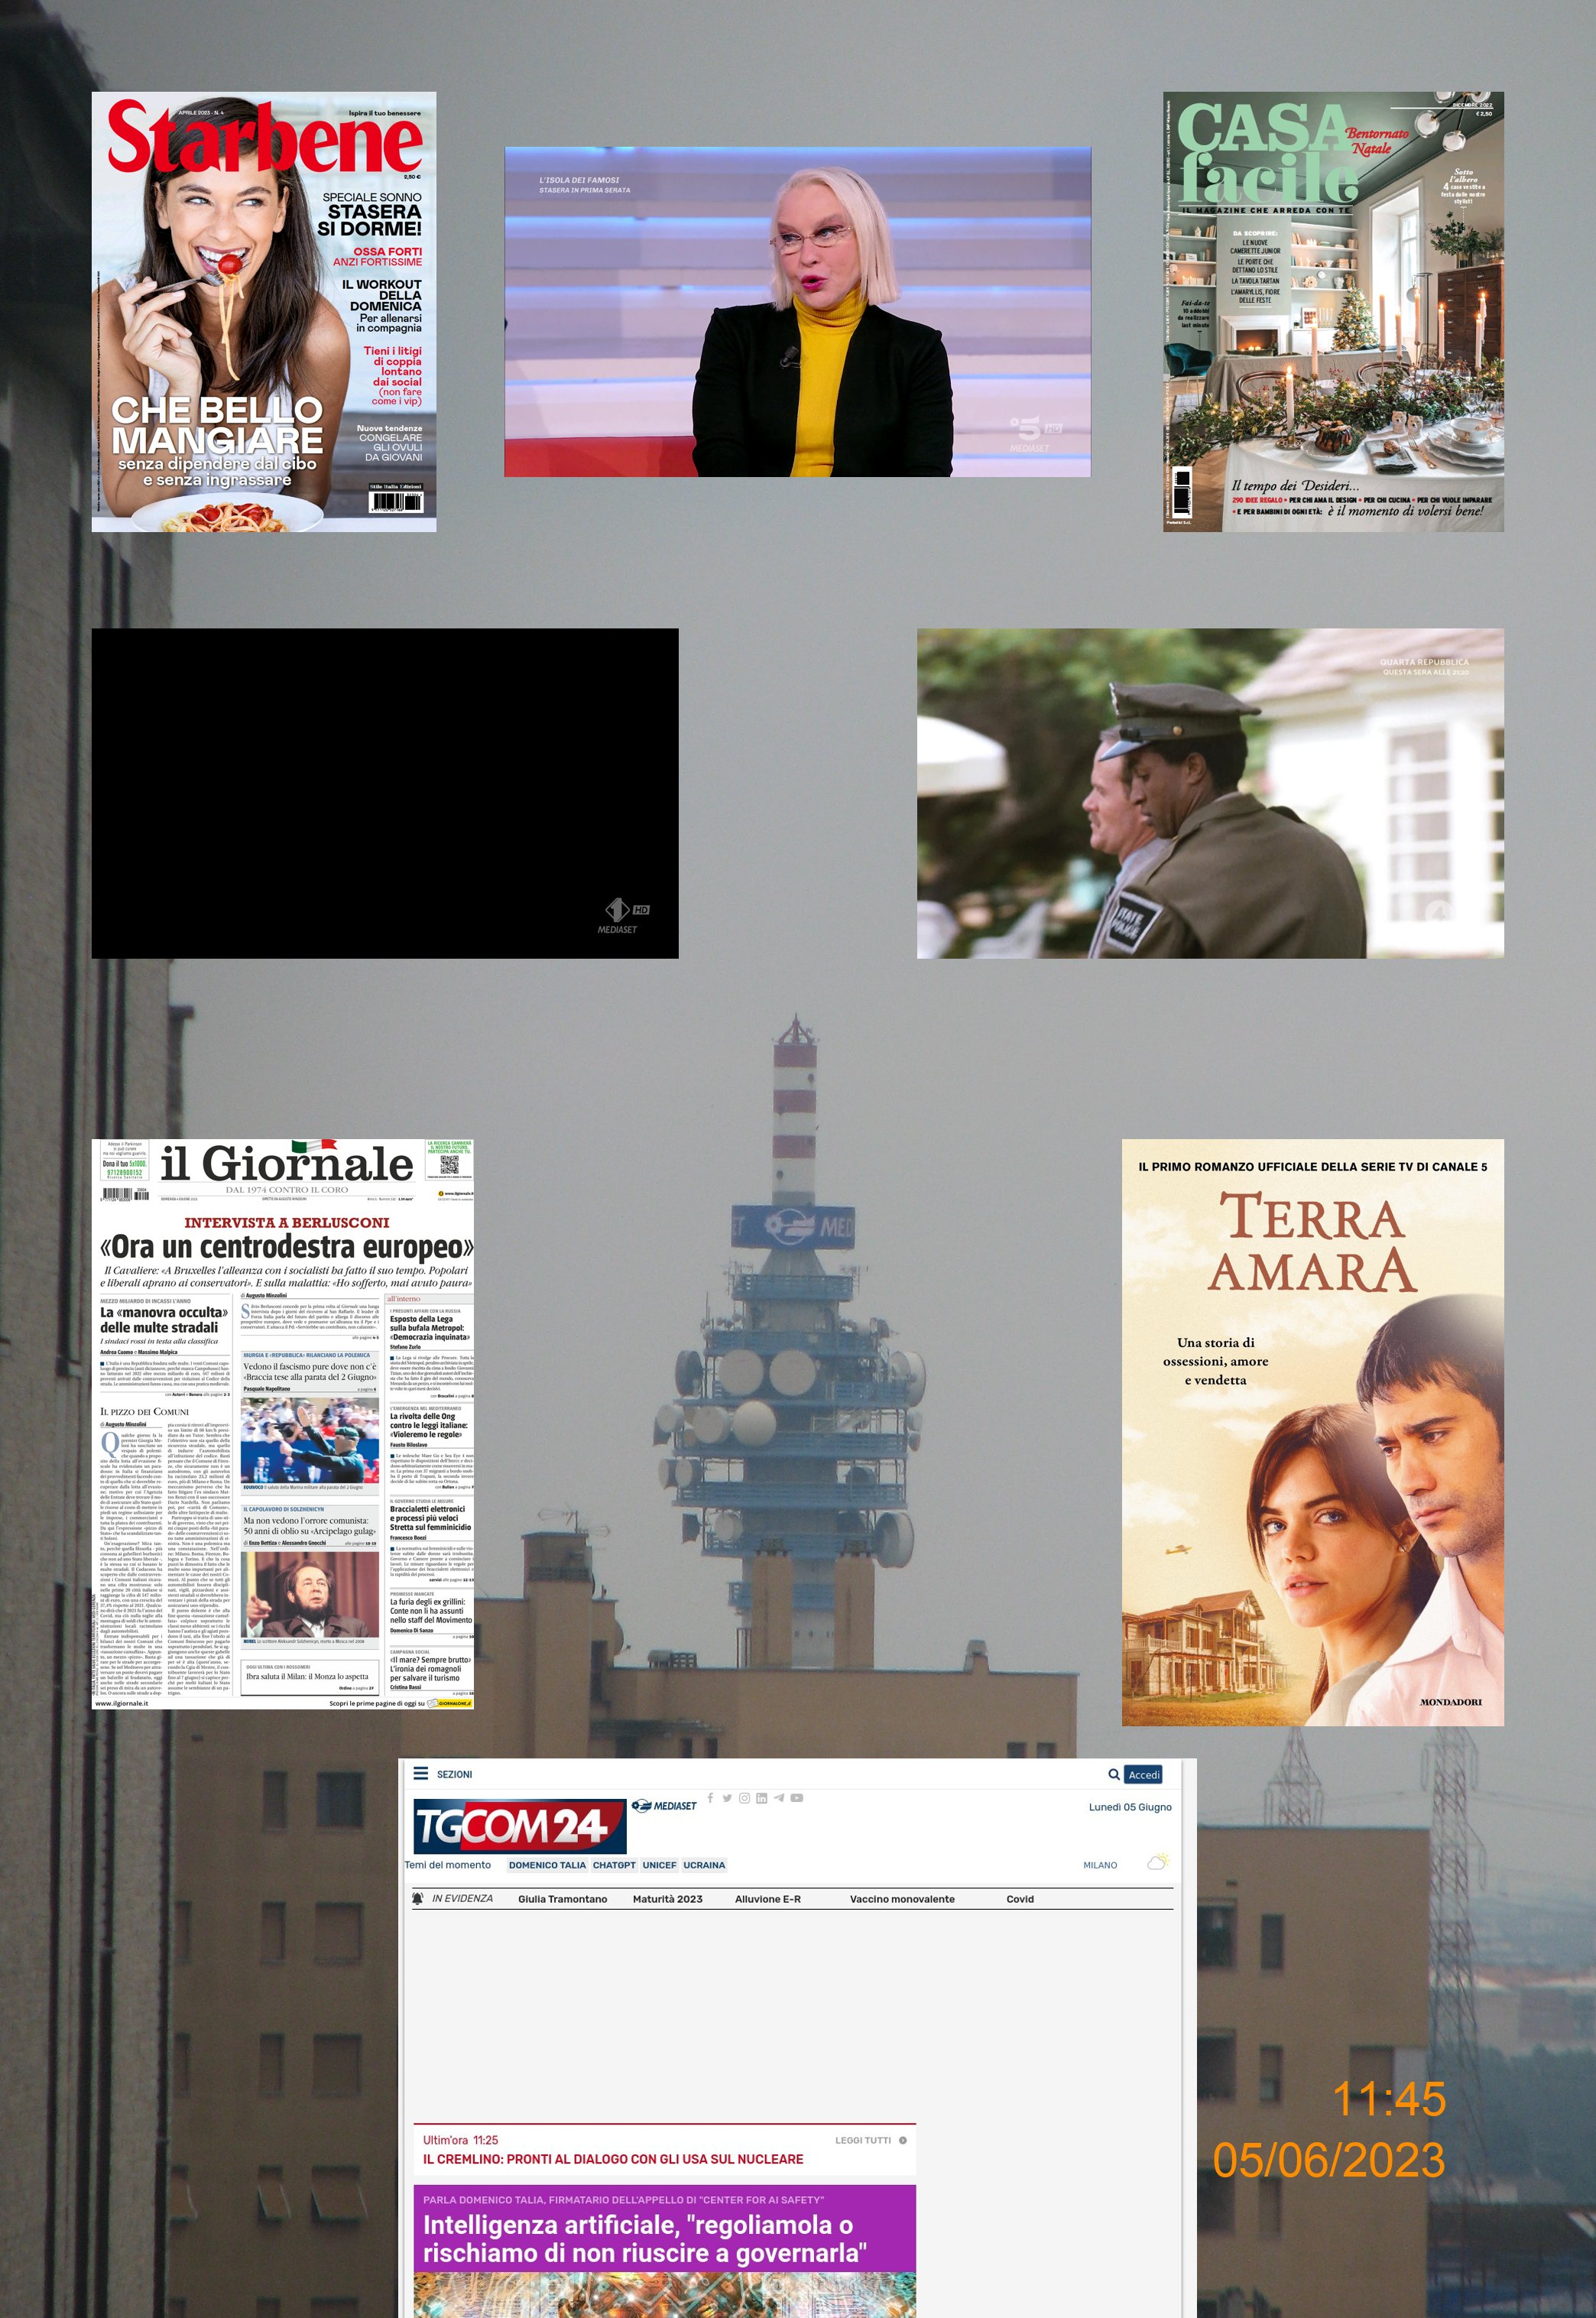Select the ChatGPT topic tag
Viewport: 1596px width, 2318px height.
point(614,1865)
